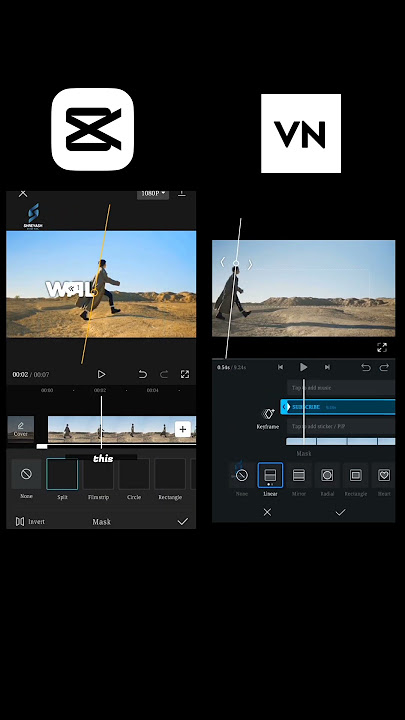Click the VN playhead line
Viewport: 405px width, 720px height.
(x=304, y=411)
